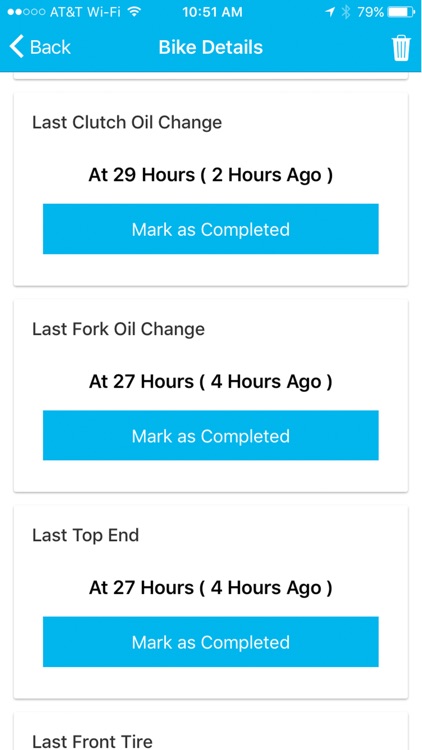This screenshot has width=422, height=750.
Task: Select the Last Clutch Oil Change heading
Action: 127,122
